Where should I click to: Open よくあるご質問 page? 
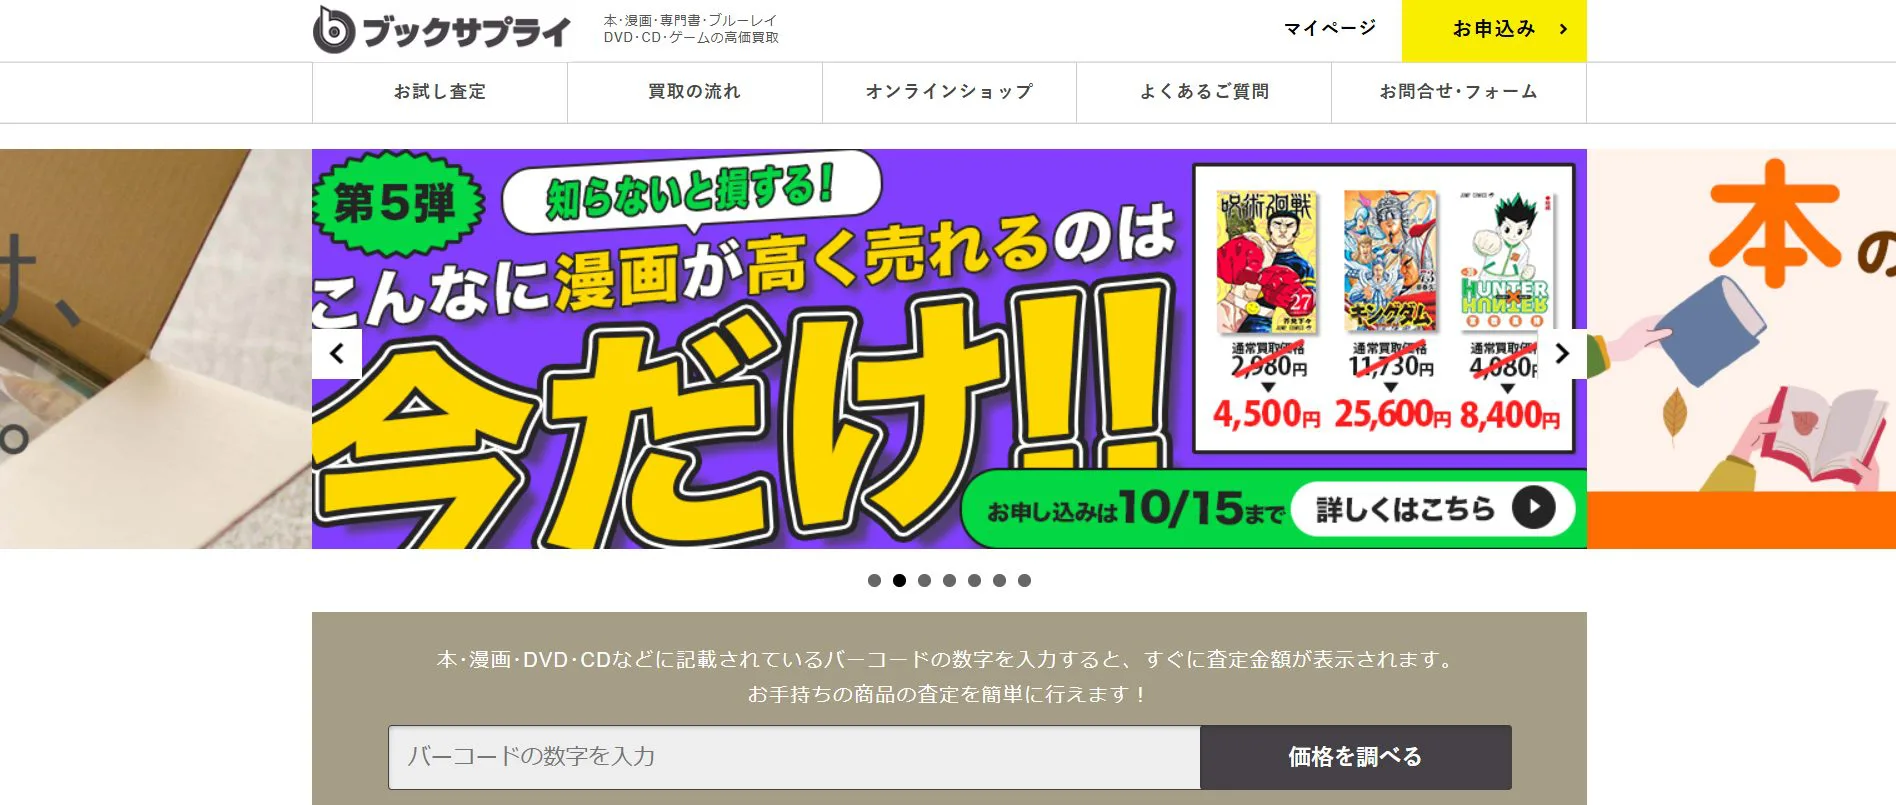pyautogui.click(x=1204, y=92)
